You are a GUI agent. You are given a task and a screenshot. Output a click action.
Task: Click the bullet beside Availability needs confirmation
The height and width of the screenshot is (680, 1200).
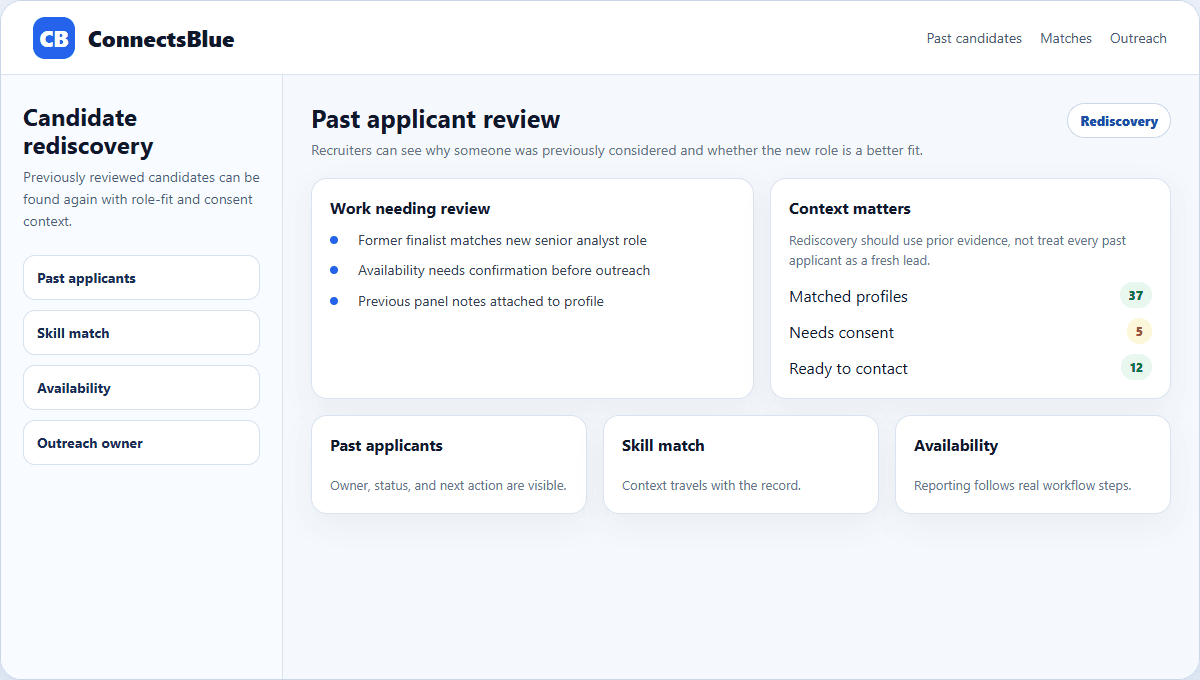point(334,270)
